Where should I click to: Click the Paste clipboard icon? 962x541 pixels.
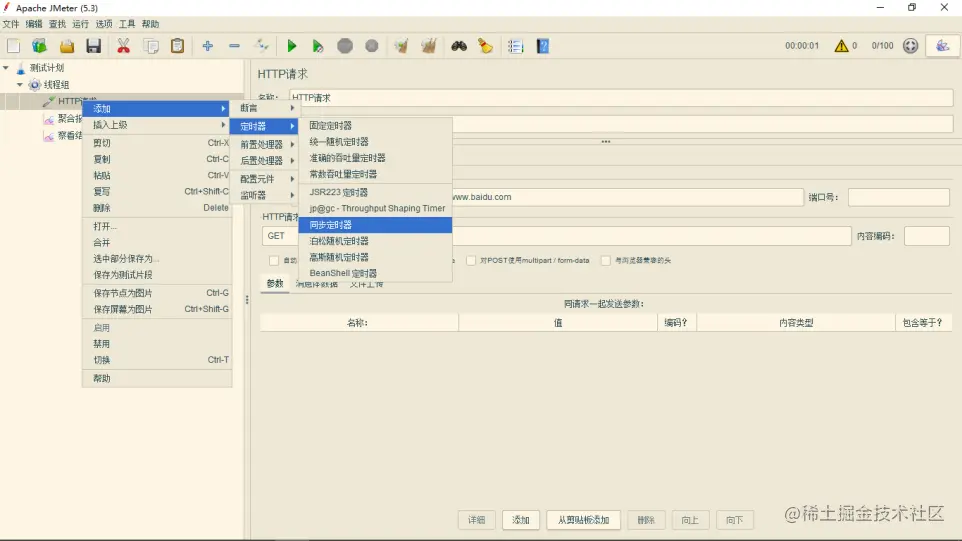pos(177,46)
